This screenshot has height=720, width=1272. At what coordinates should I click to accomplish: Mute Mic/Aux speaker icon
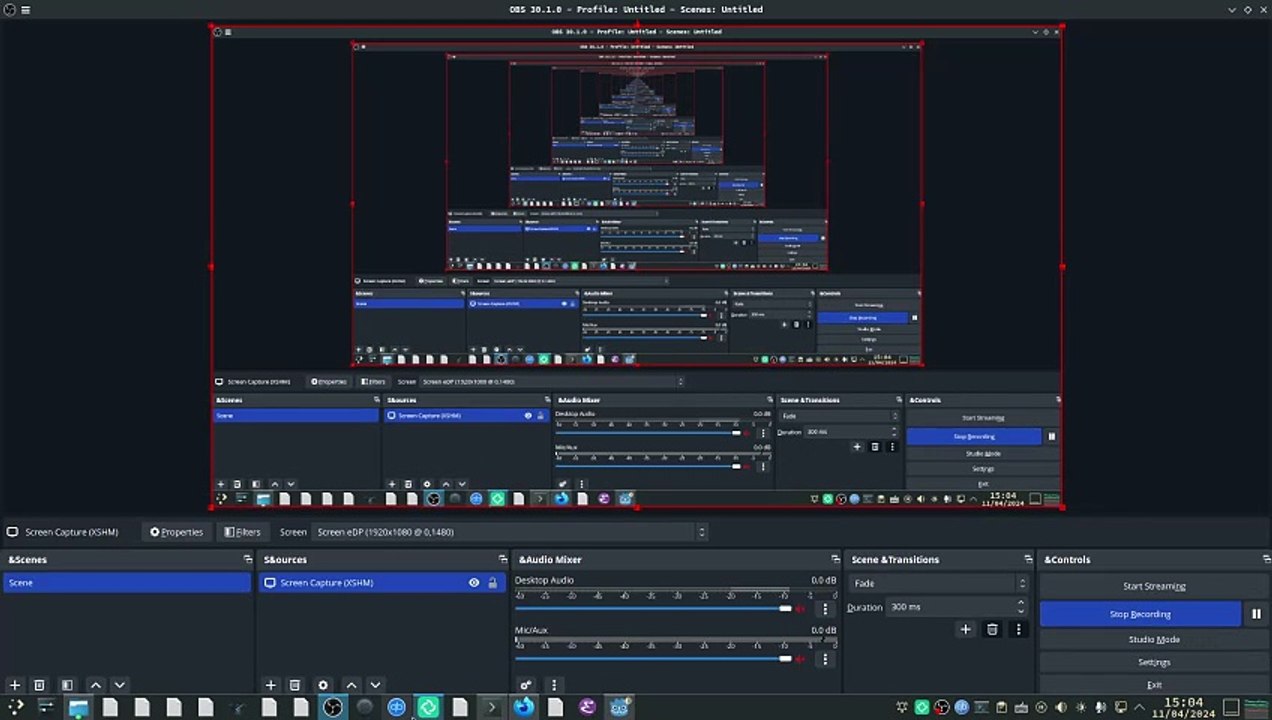point(800,659)
